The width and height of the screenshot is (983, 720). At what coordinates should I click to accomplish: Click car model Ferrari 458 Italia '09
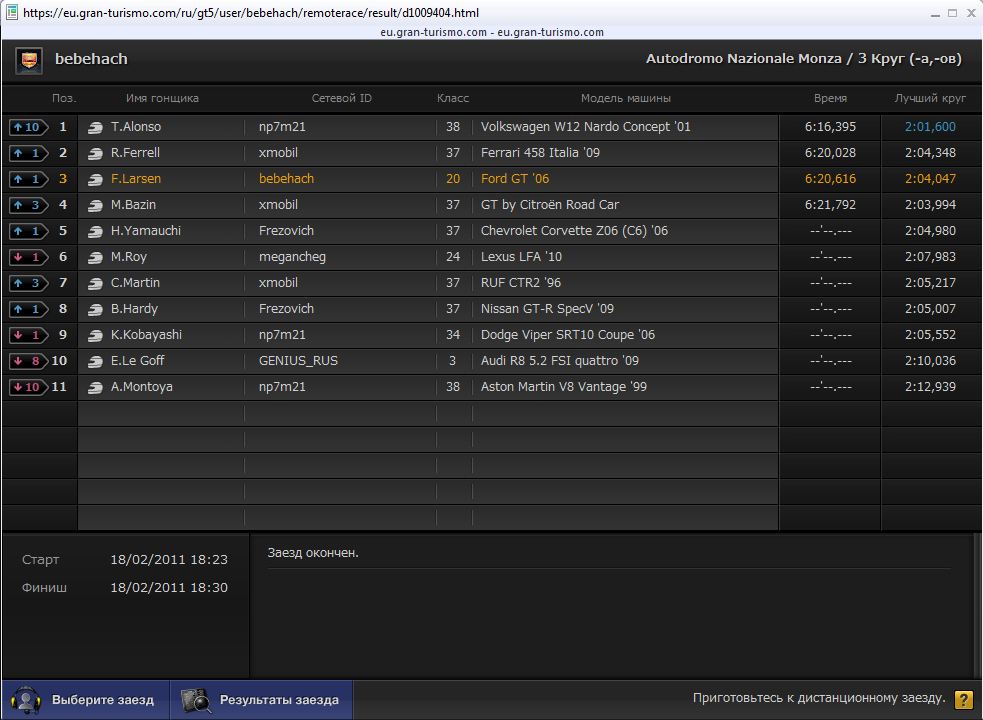(540, 152)
